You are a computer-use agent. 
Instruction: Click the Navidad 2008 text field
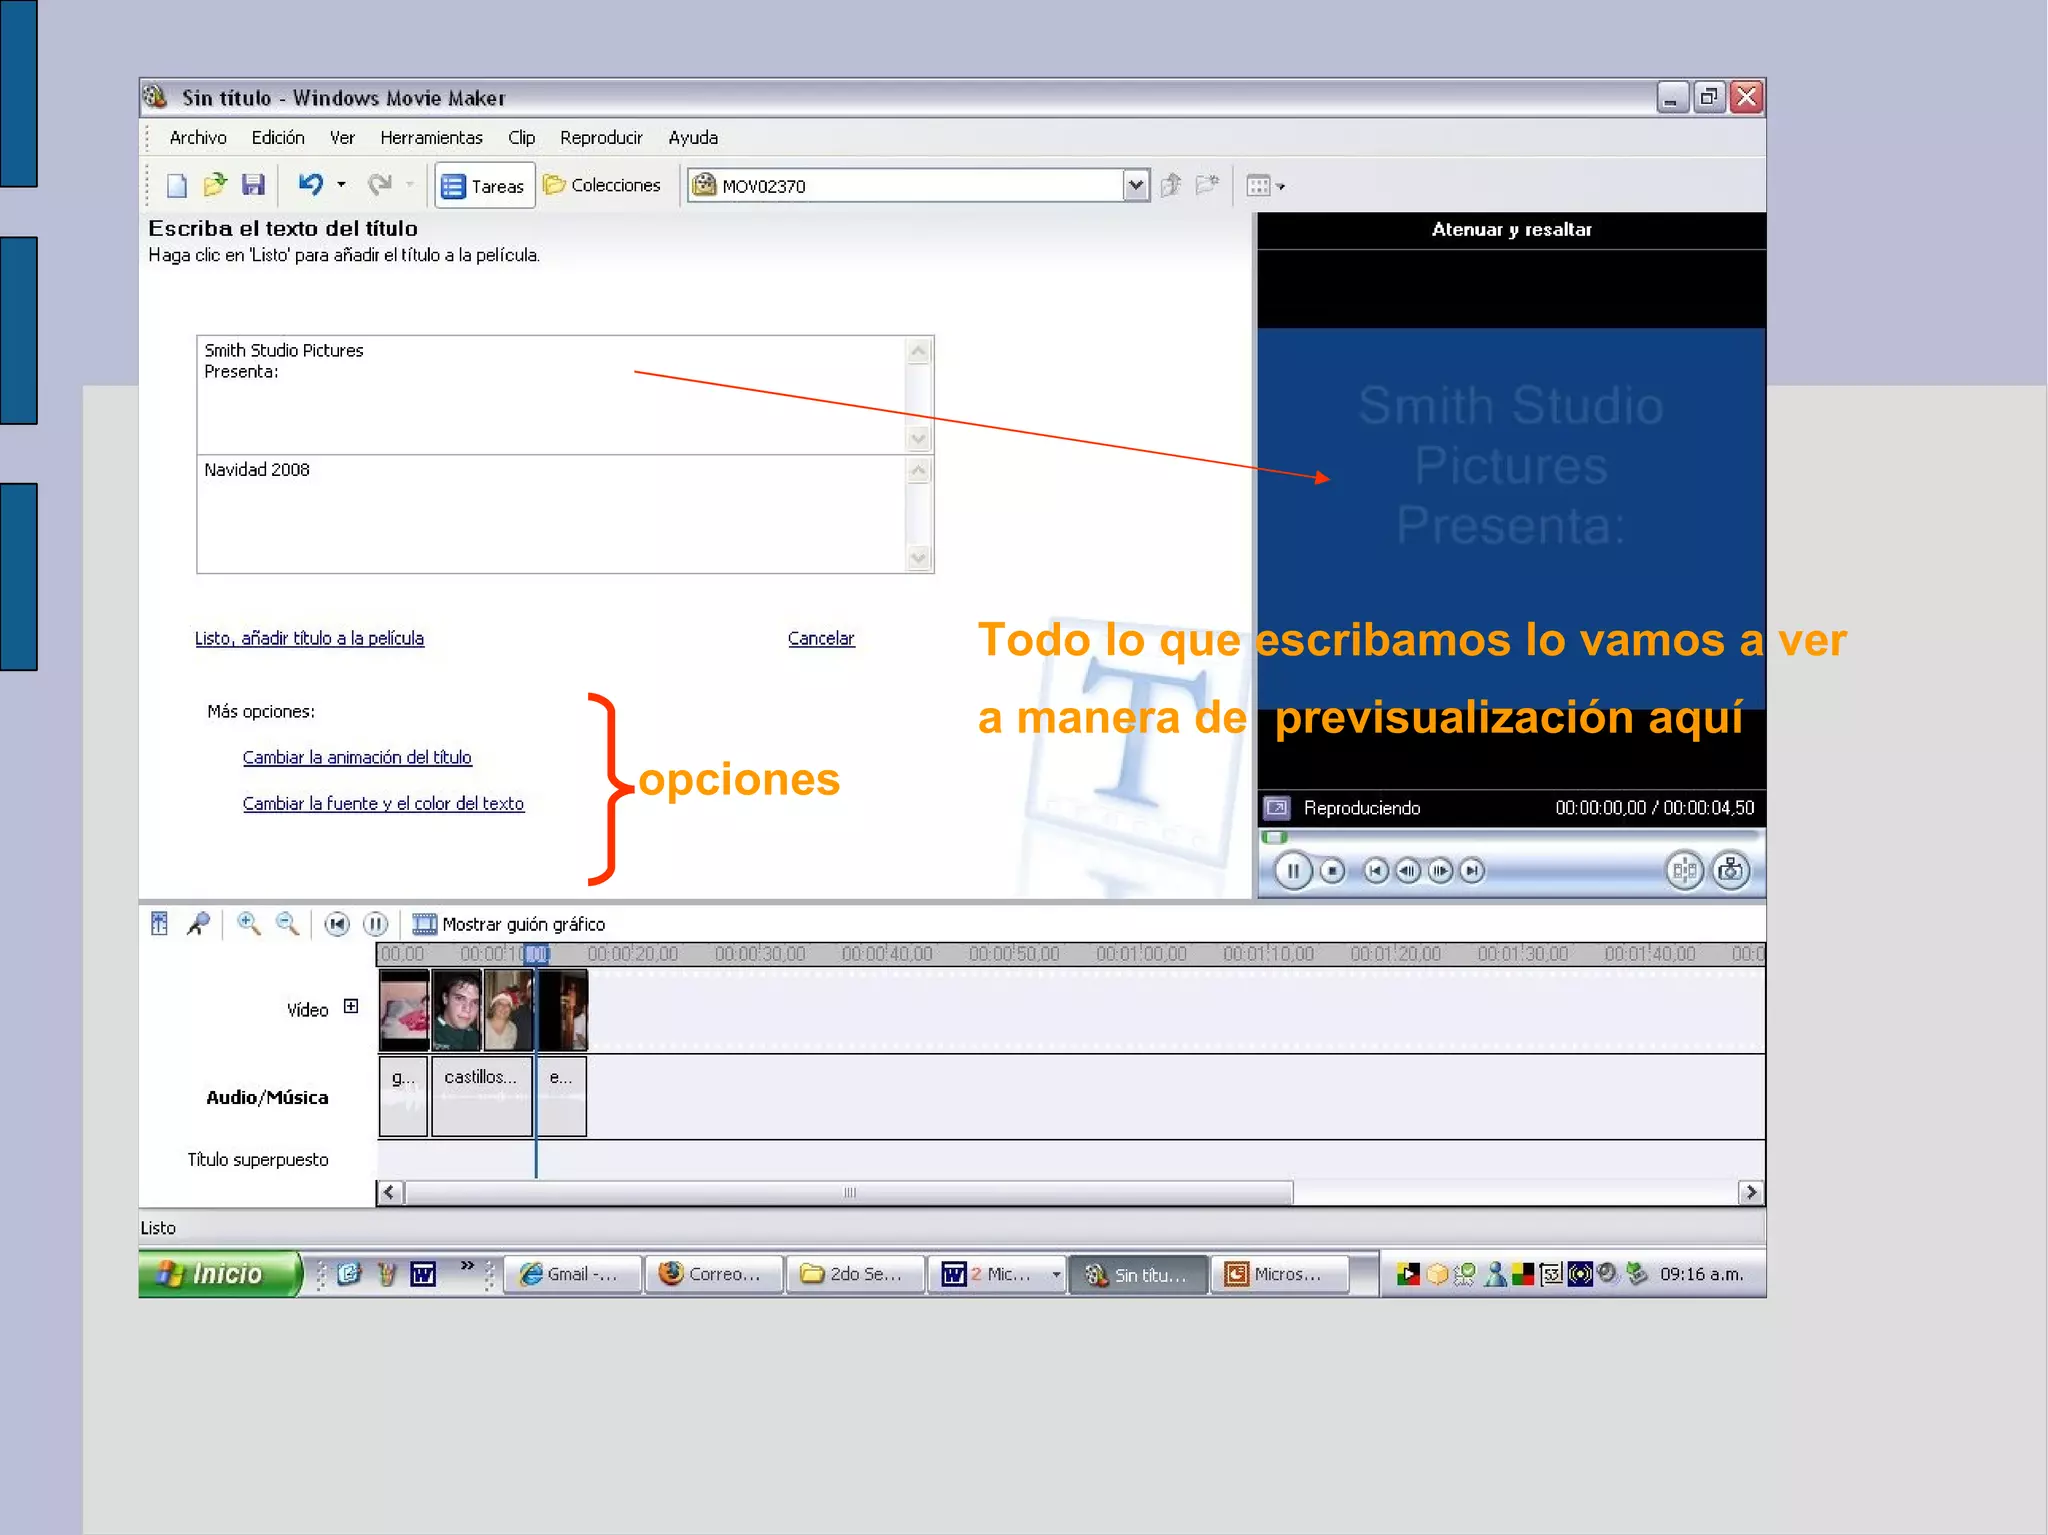tap(550, 514)
